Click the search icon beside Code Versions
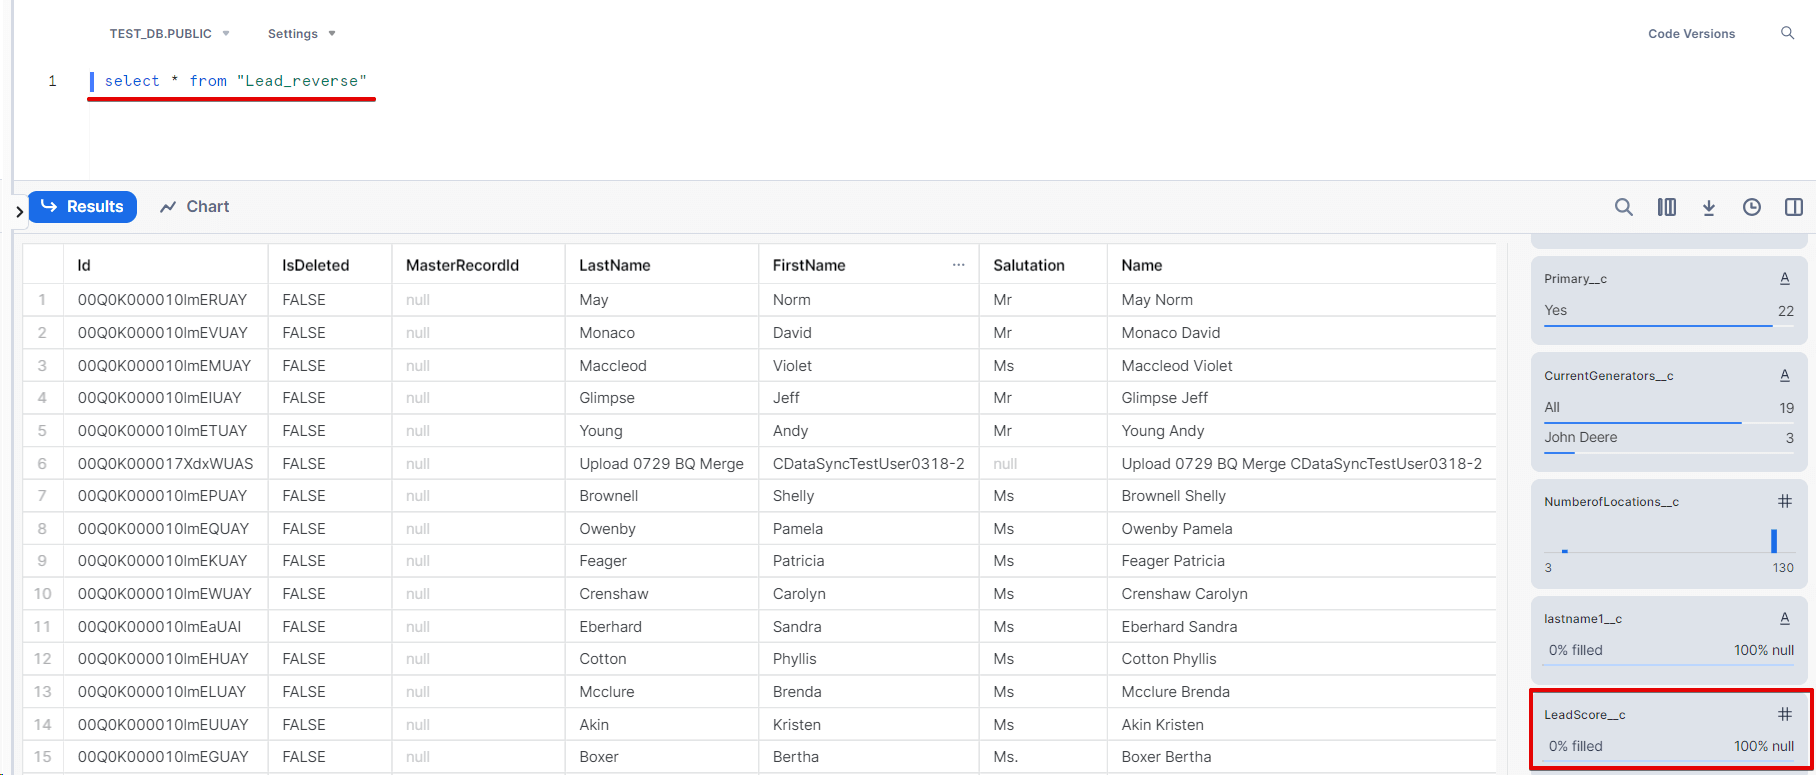Image resolution: width=1816 pixels, height=775 pixels. [1787, 33]
